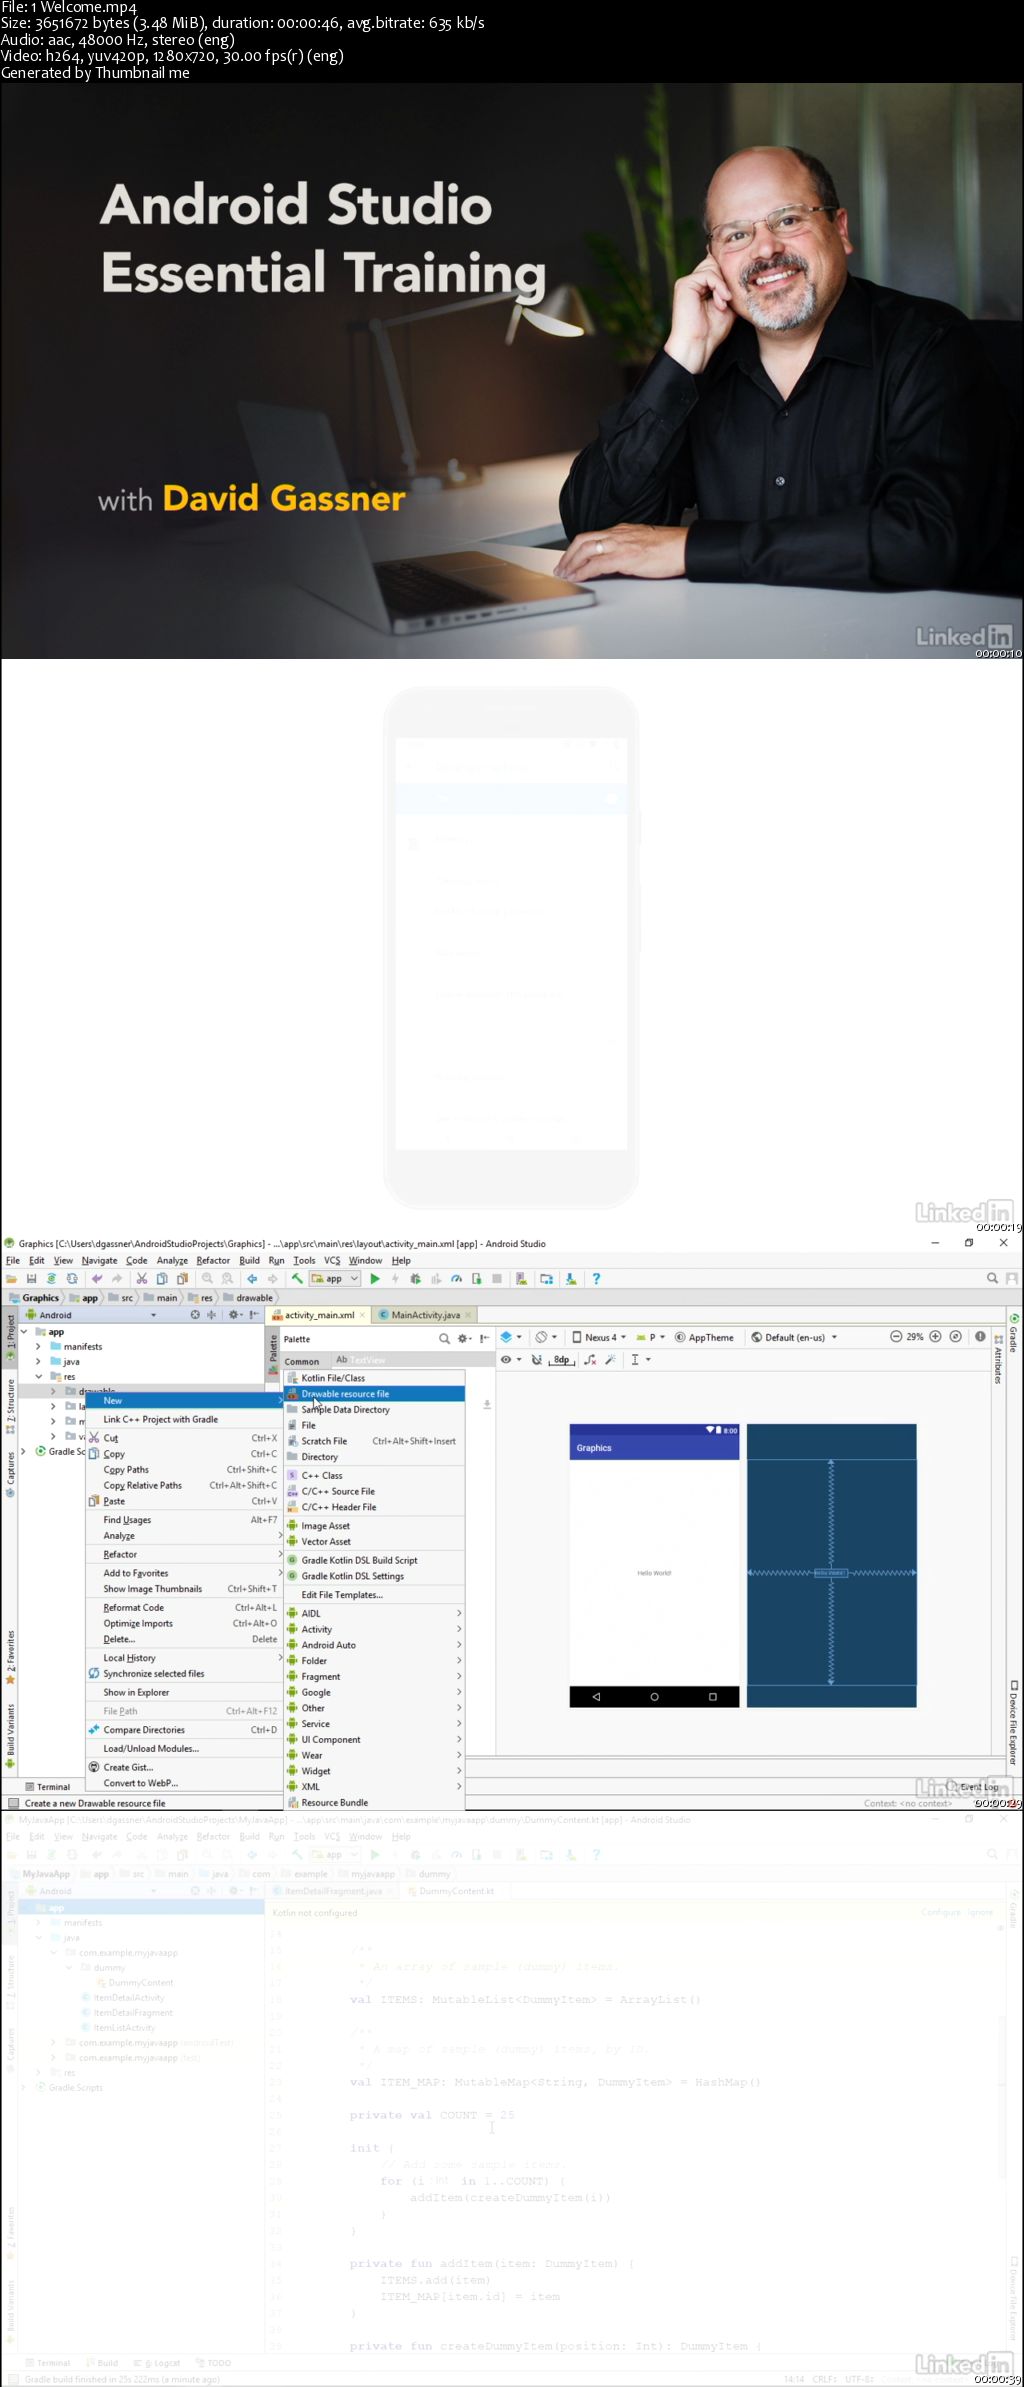
Task: Toggle the Project tool window tab
Action: coord(11,1335)
